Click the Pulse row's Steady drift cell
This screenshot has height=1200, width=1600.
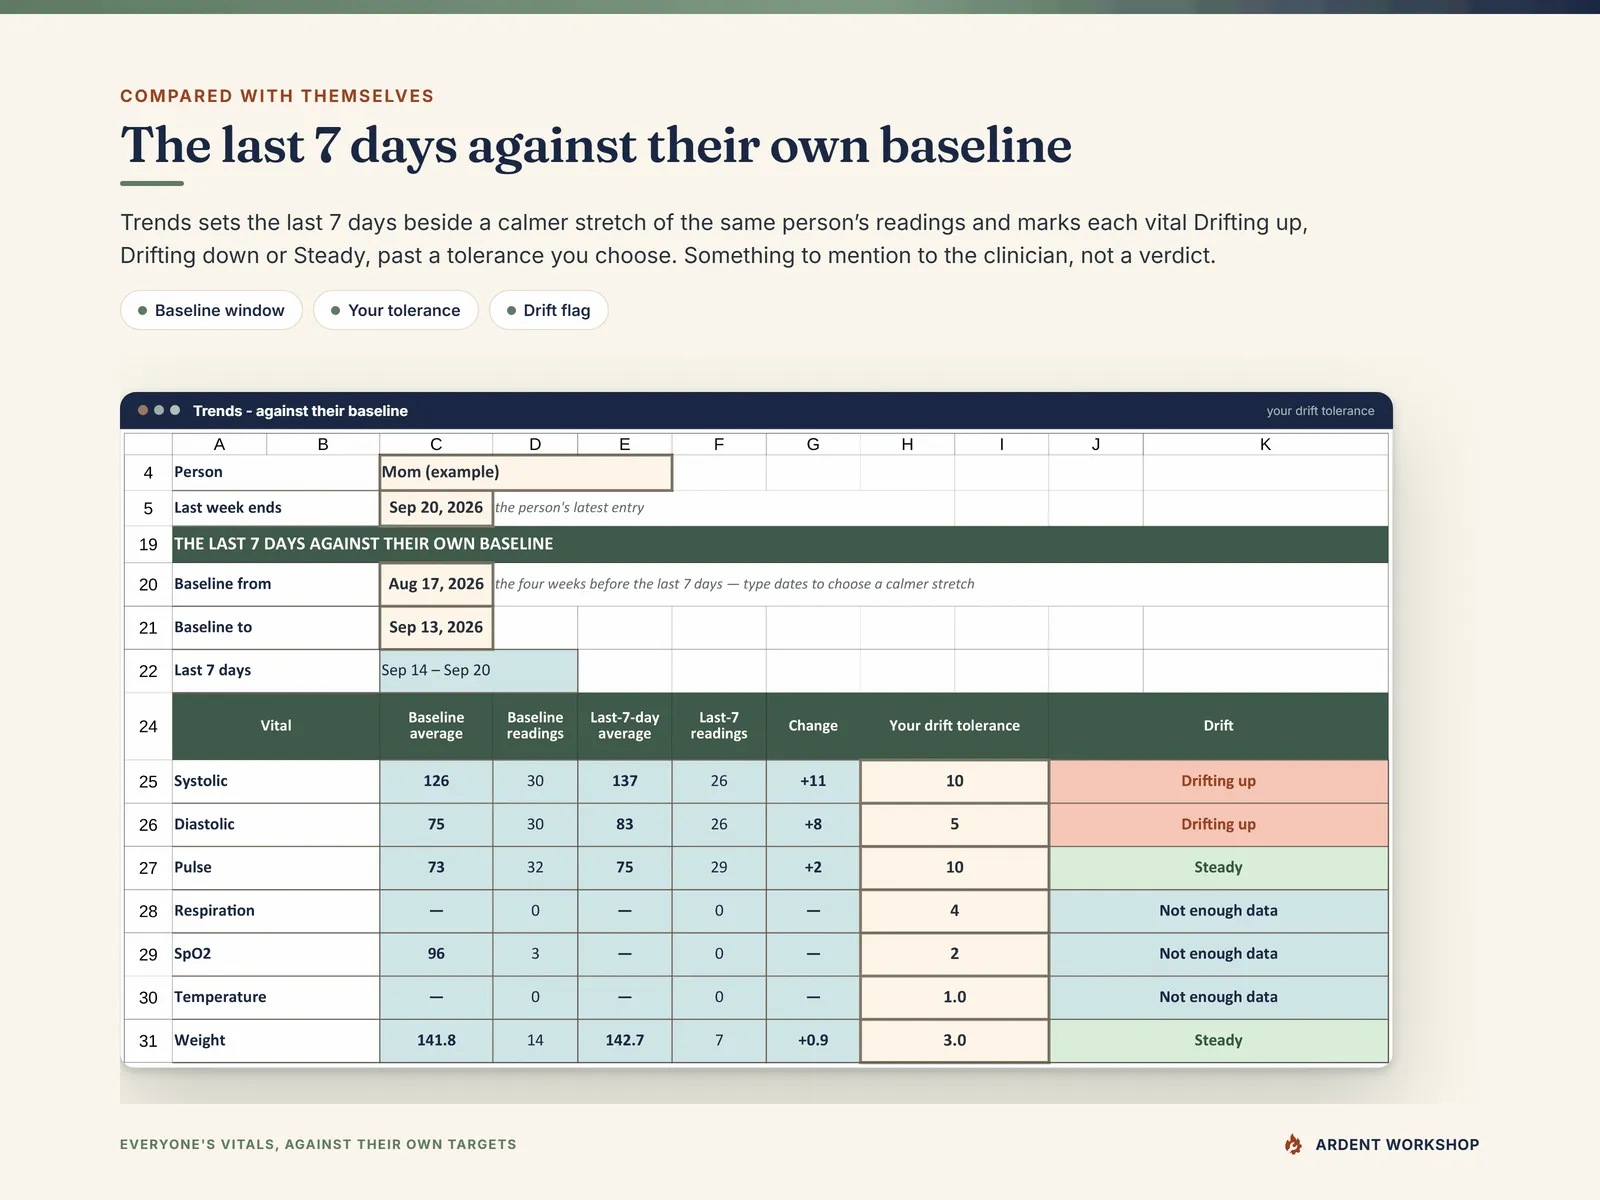pos(1218,867)
